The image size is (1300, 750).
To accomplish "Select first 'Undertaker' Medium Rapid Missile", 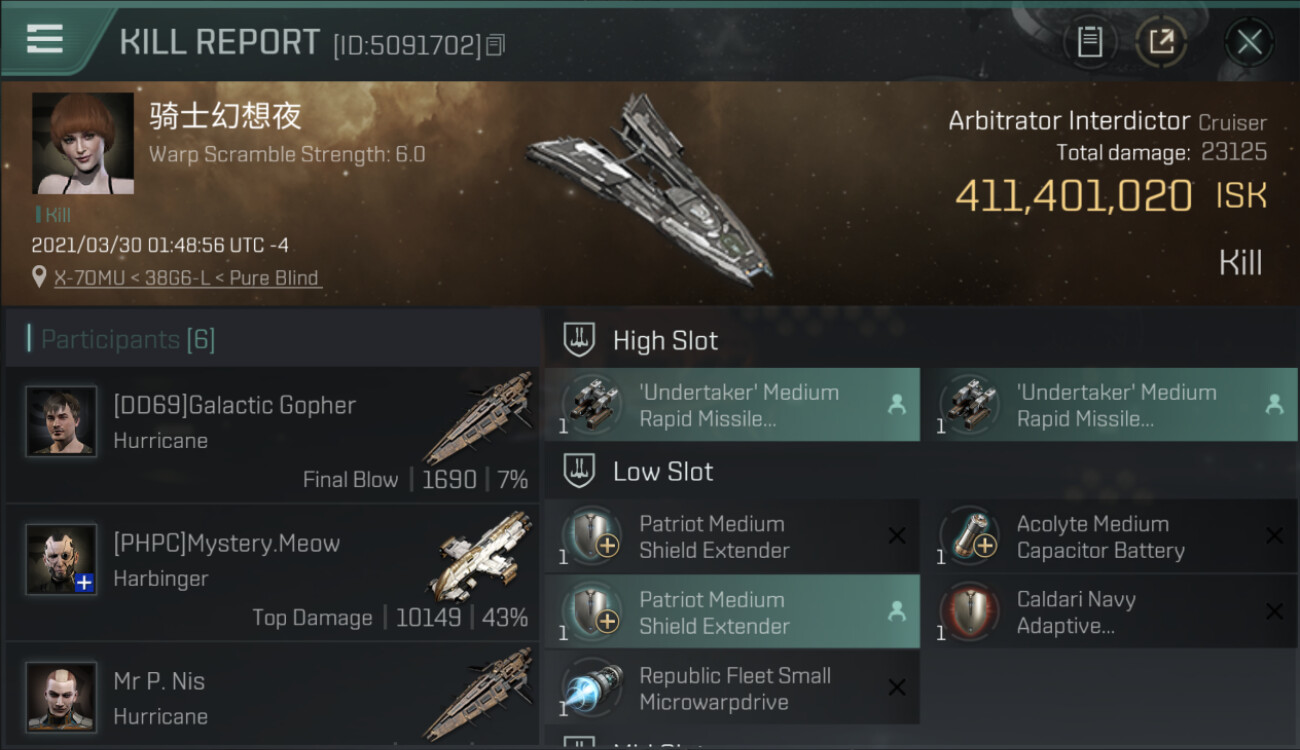I will click(732, 405).
